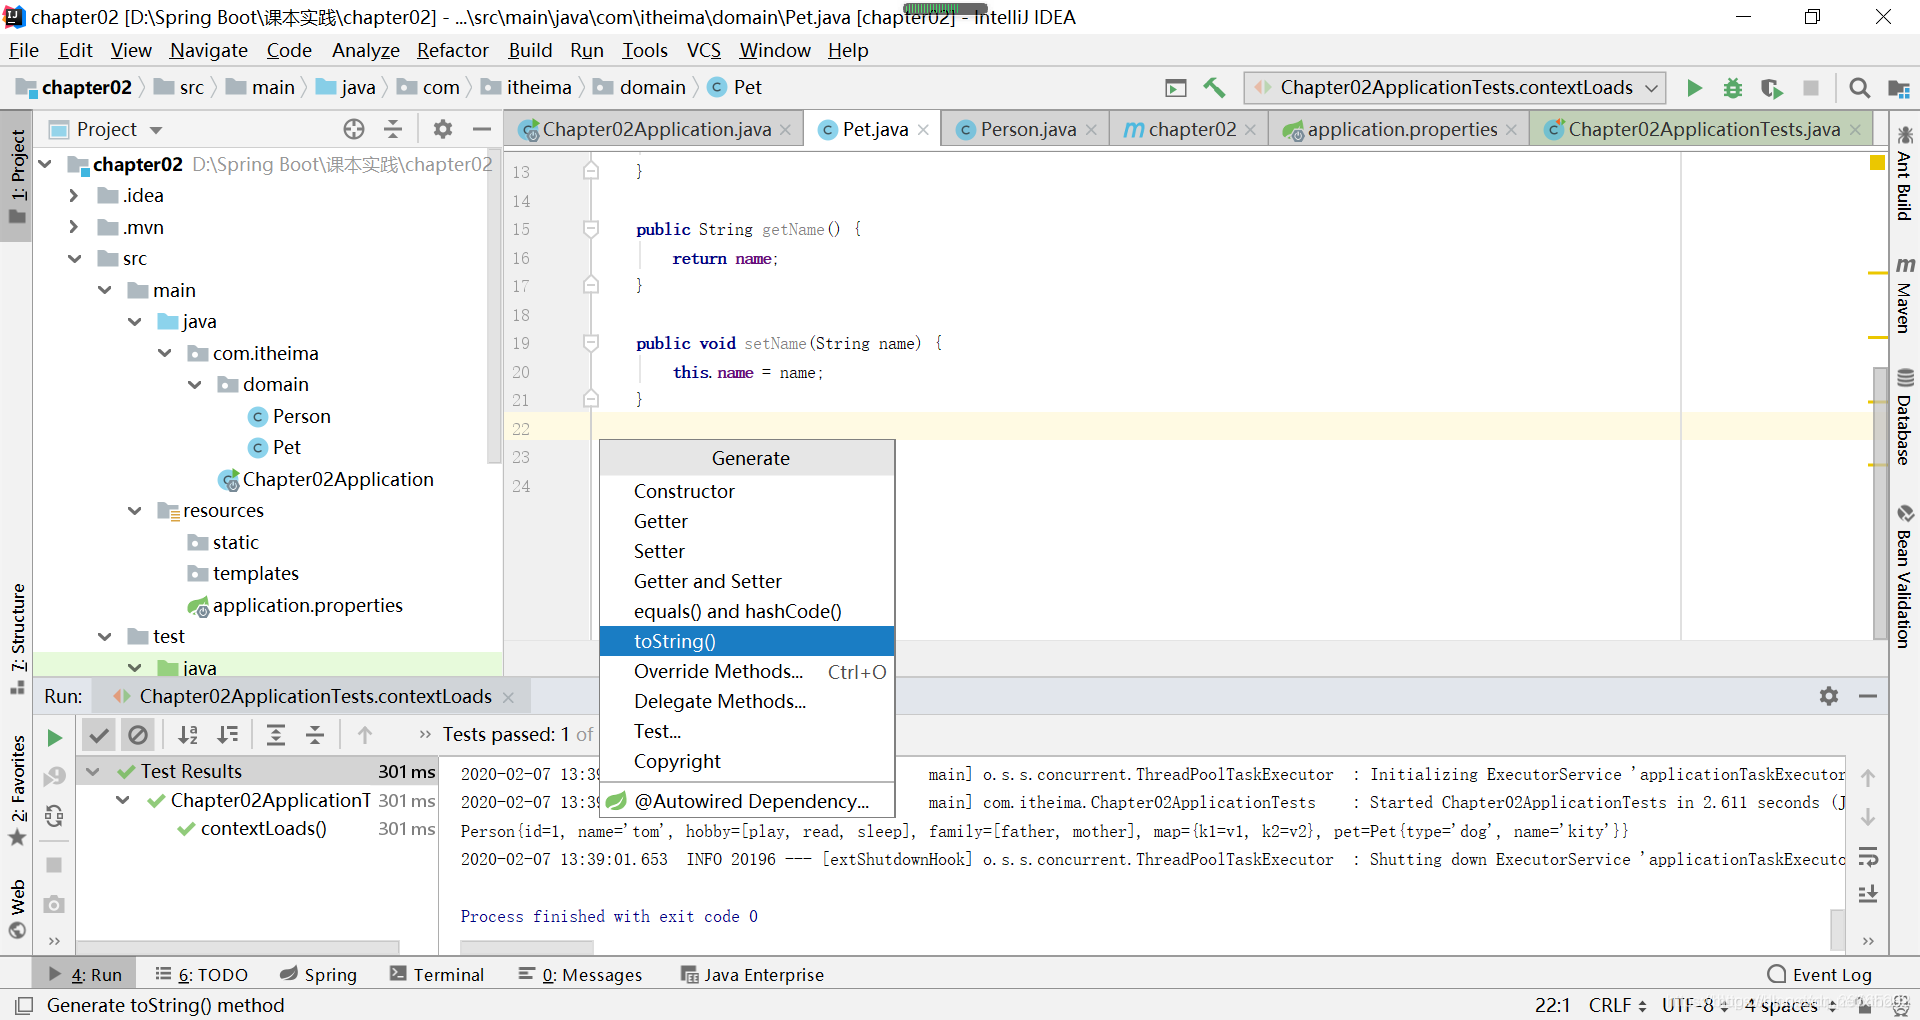Toggle the Favorites side panel
This screenshot has width=1920, height=1020.
(x=17, y=791)
